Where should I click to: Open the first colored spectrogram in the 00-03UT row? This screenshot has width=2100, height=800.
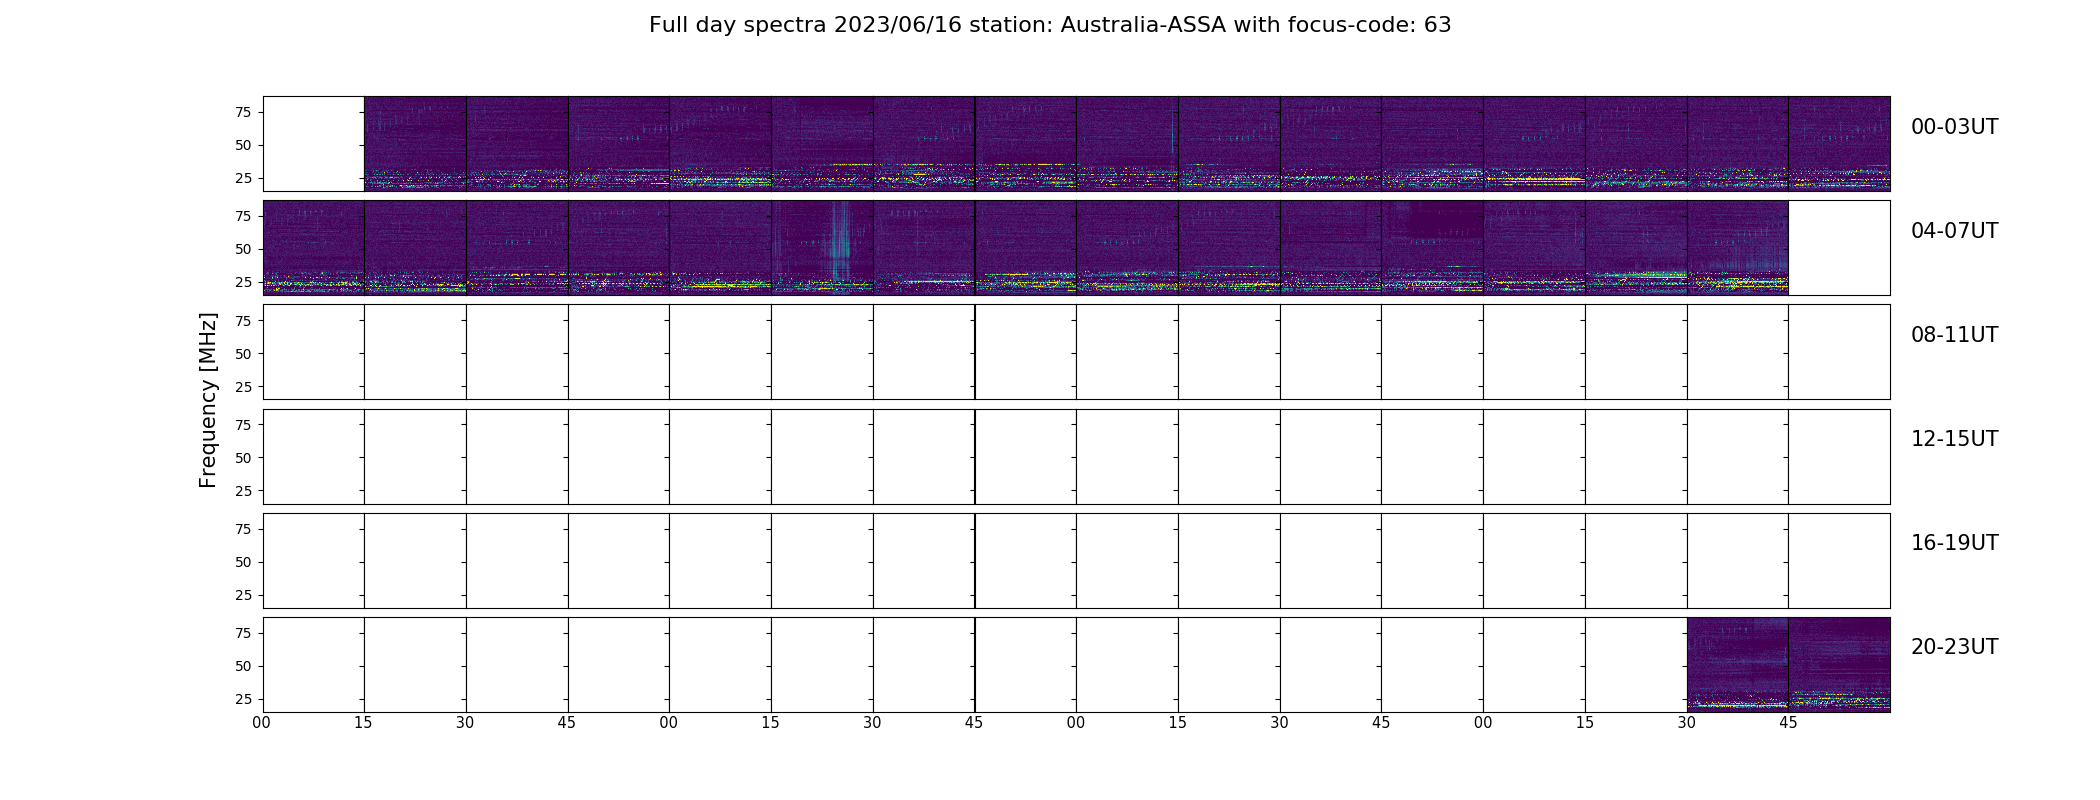pos(415,143)
